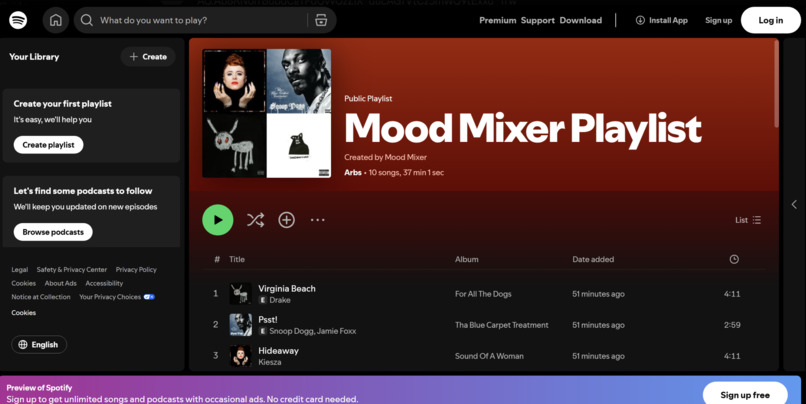Change language with English button
The image size is (806, 404).
click(39, 344)
